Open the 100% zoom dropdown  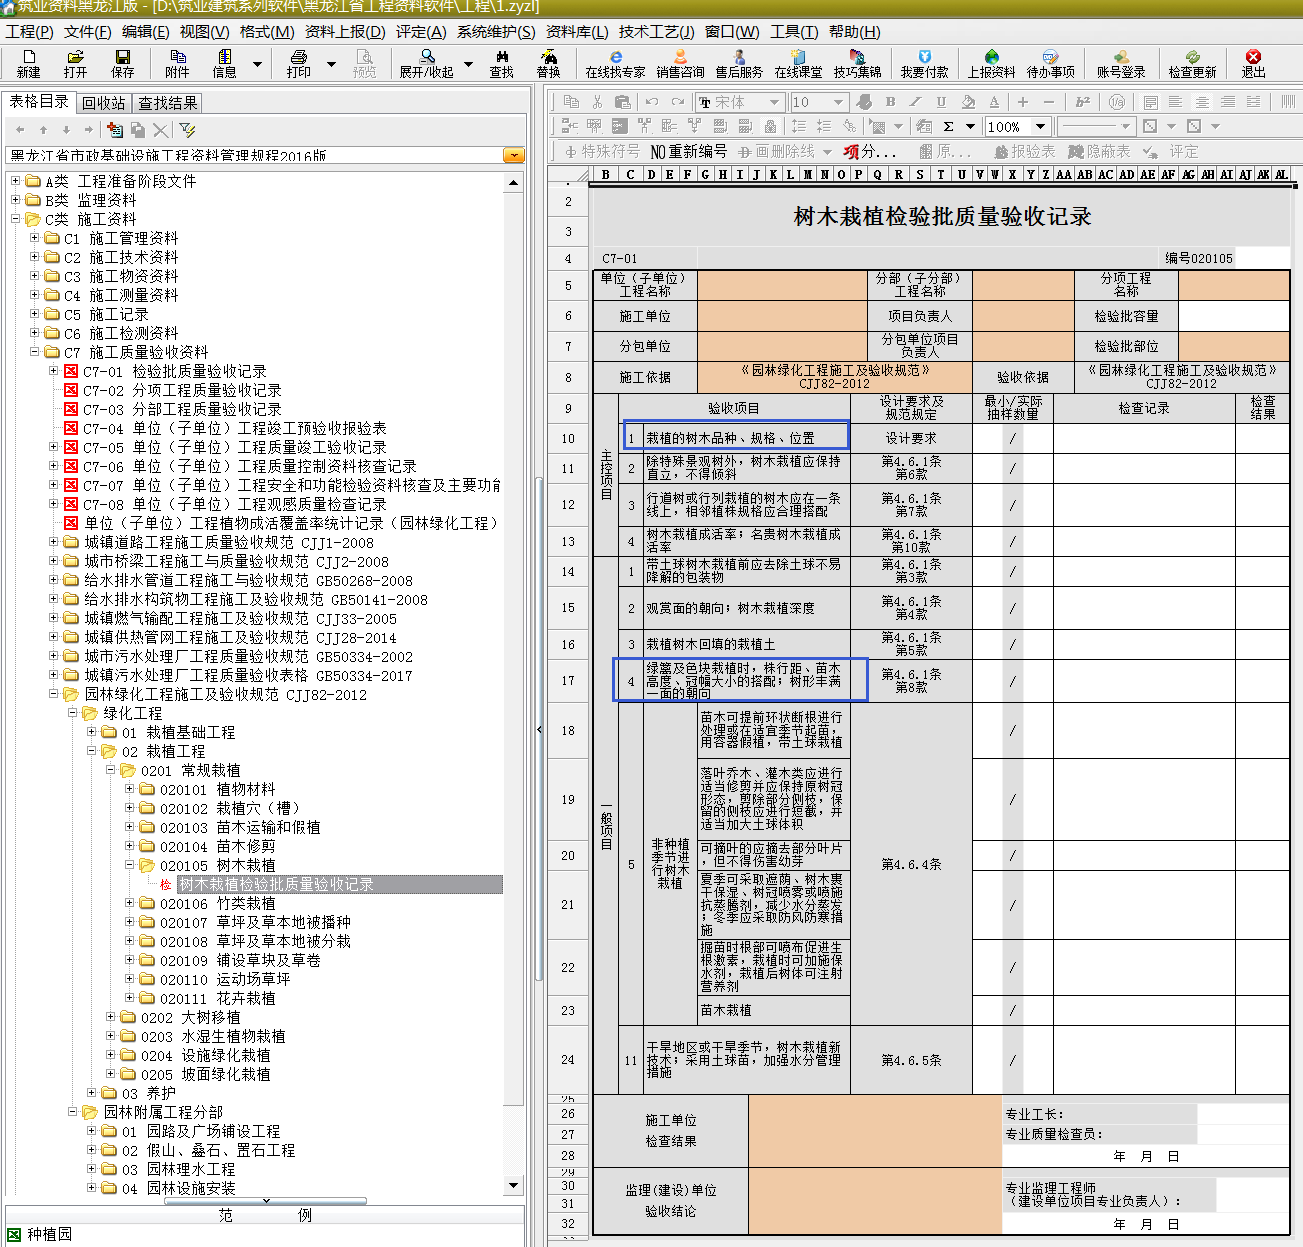tap(1040, 127)
